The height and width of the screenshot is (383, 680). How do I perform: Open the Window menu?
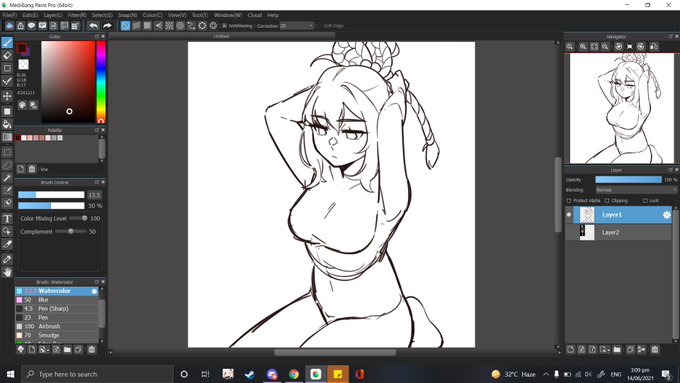click(228, 15)
